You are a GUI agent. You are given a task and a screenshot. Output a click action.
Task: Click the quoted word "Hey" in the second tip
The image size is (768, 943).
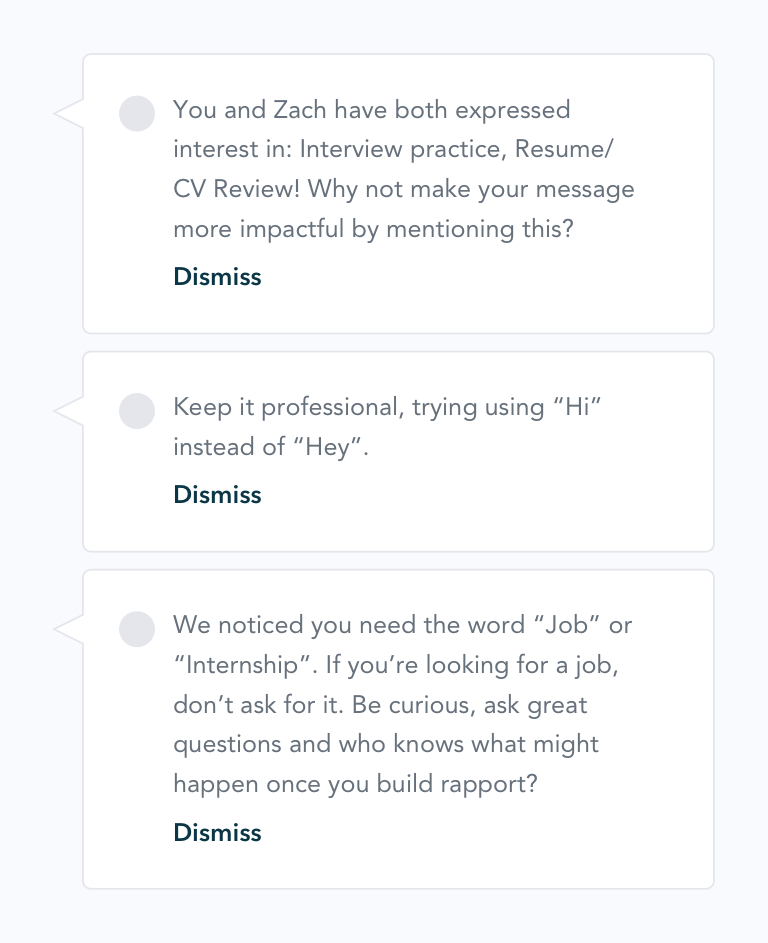[x=328, y=447]
